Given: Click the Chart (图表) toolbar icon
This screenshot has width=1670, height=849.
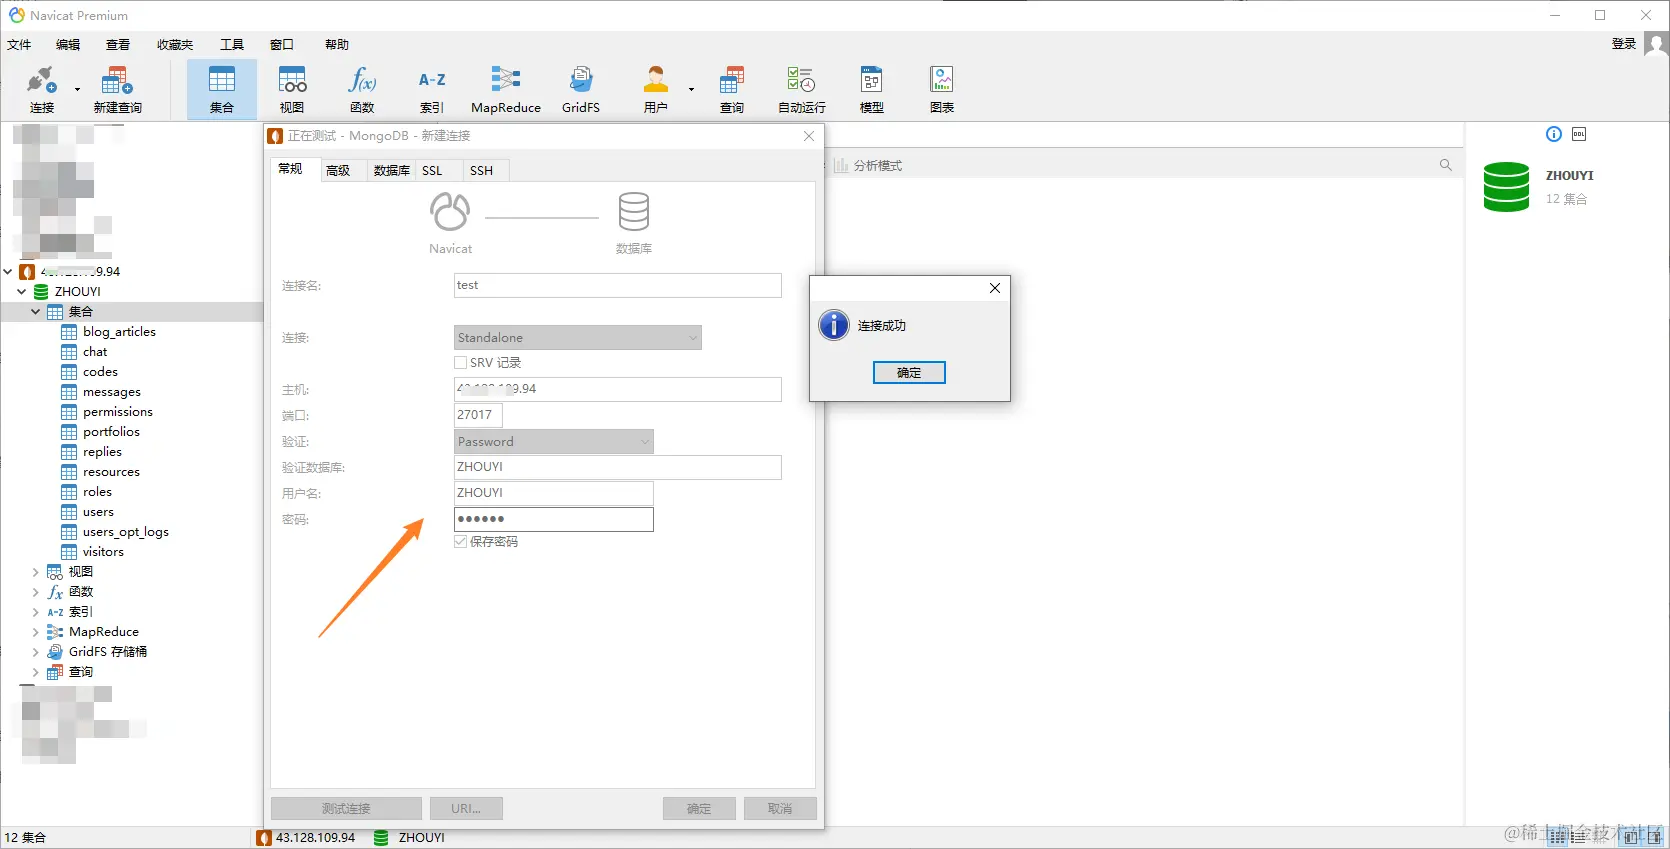Looking at the screenshot, I should pyautogui.click(x=942, y=90).
